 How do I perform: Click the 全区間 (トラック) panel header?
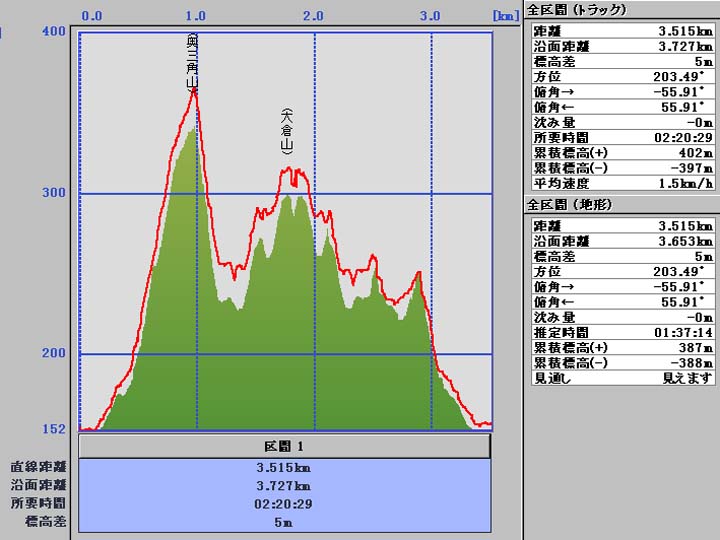[577, 10]
